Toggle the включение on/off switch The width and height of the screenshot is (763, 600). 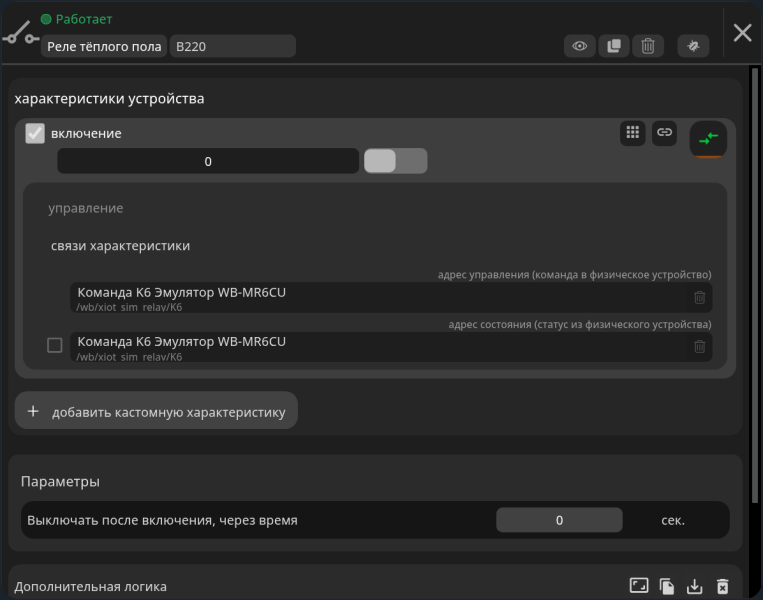(x=396, y=161)
